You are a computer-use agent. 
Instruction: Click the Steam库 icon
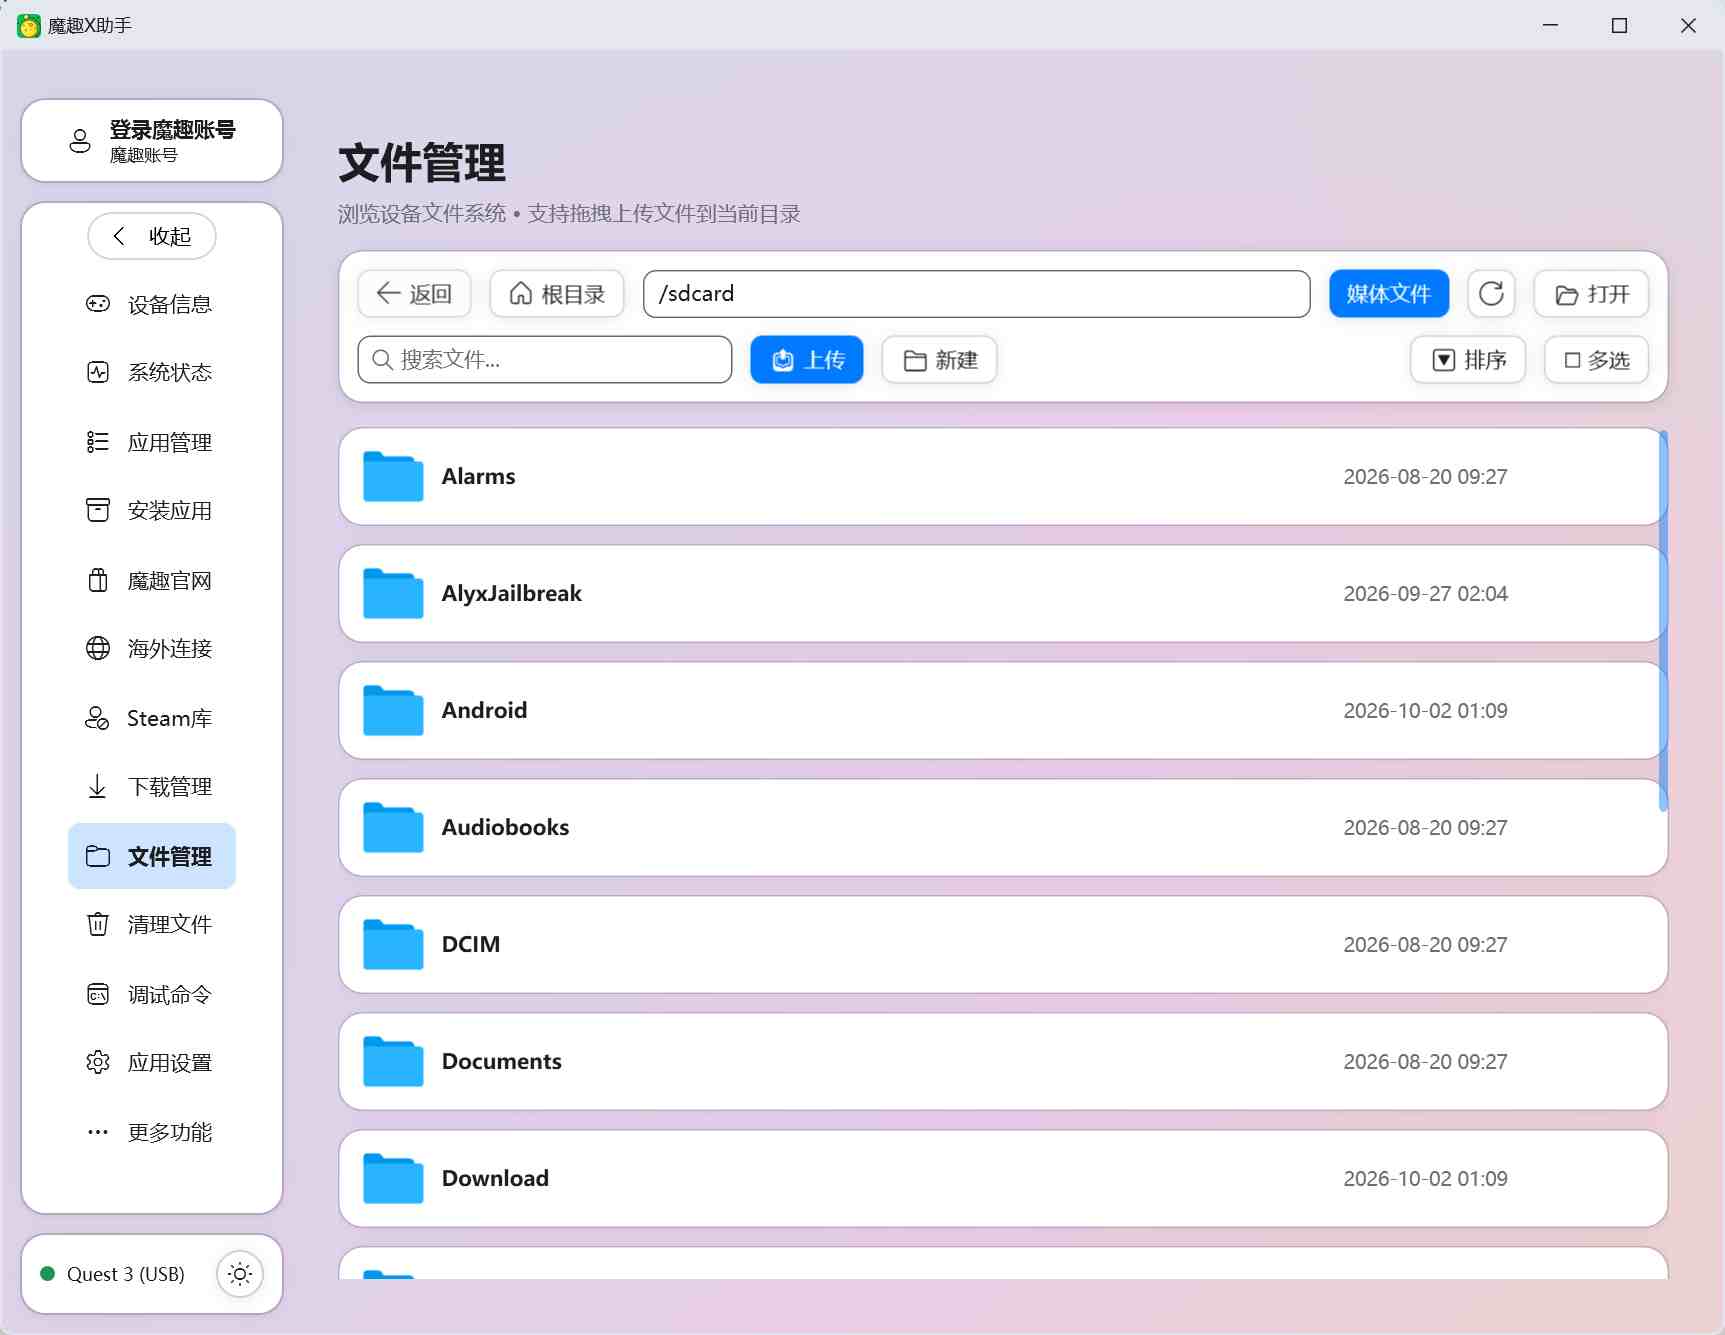pyautogui.click(x=98, y=718)
